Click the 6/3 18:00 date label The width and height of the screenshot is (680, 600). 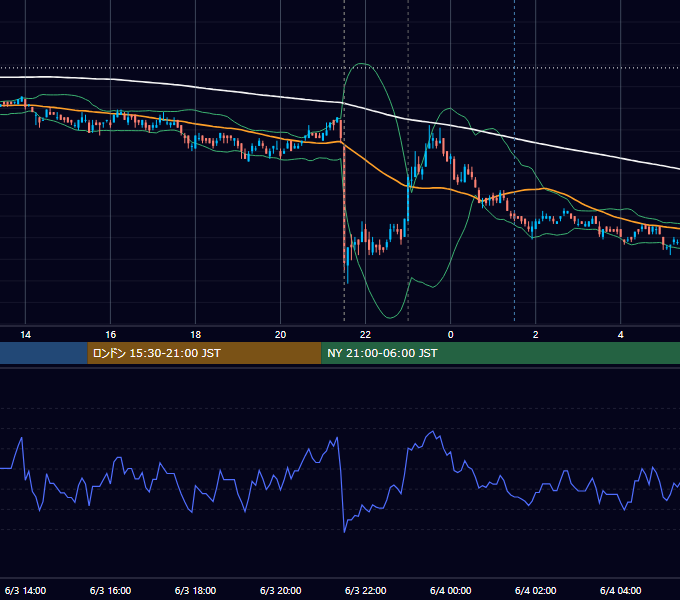tap(196, 590)
